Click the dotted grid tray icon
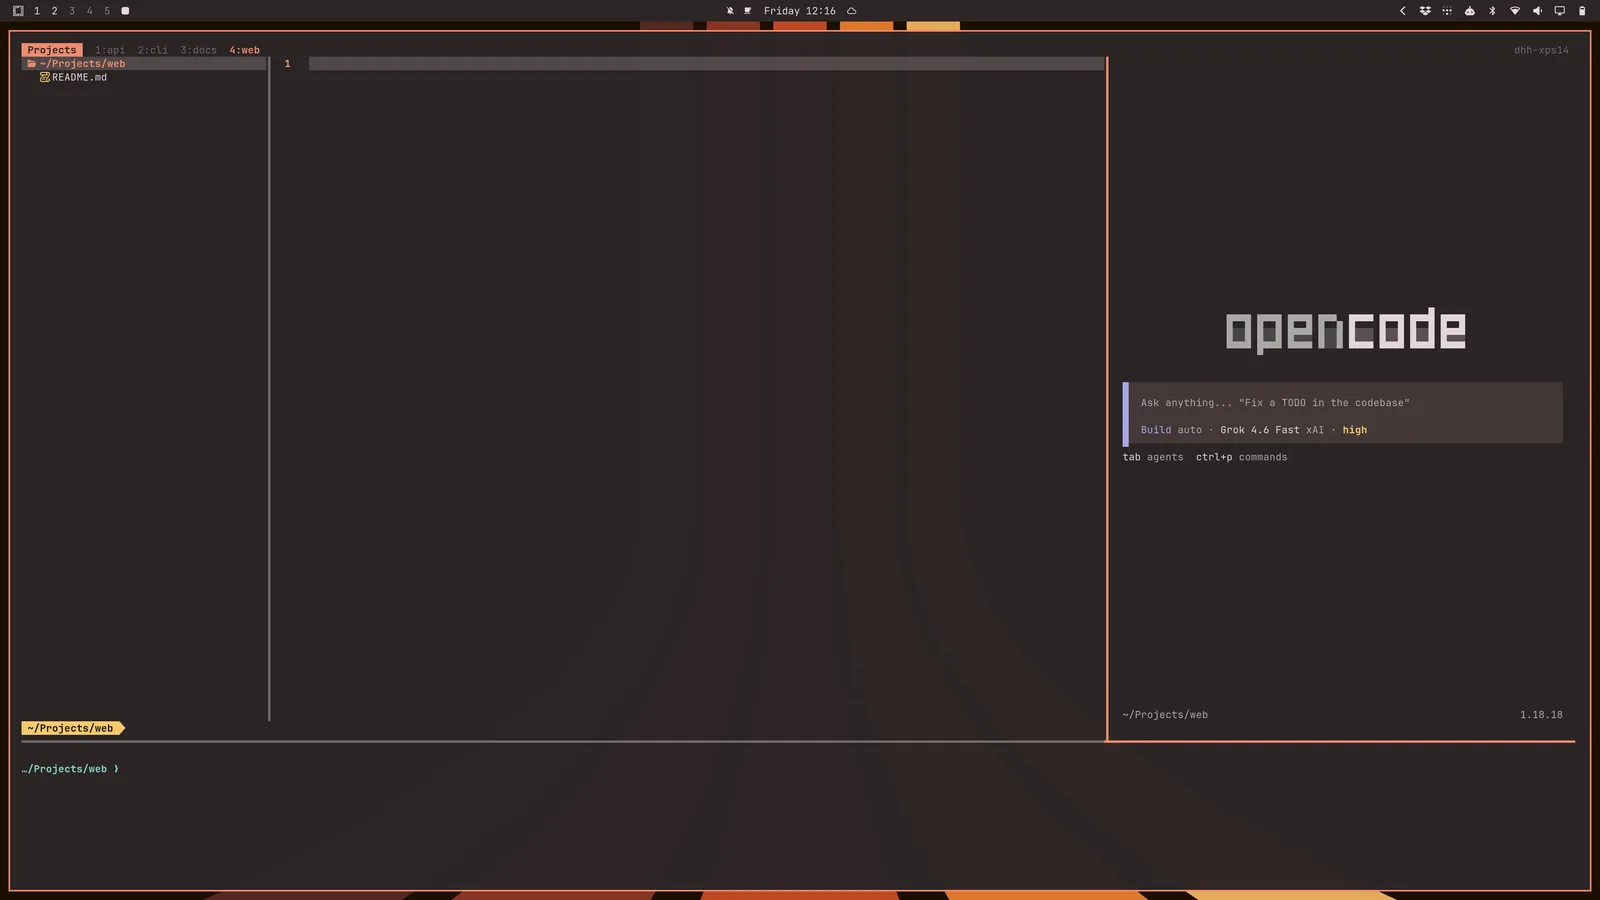Image resolution: width=1600 pixels, height=900 pixels. coord(1447,11)
